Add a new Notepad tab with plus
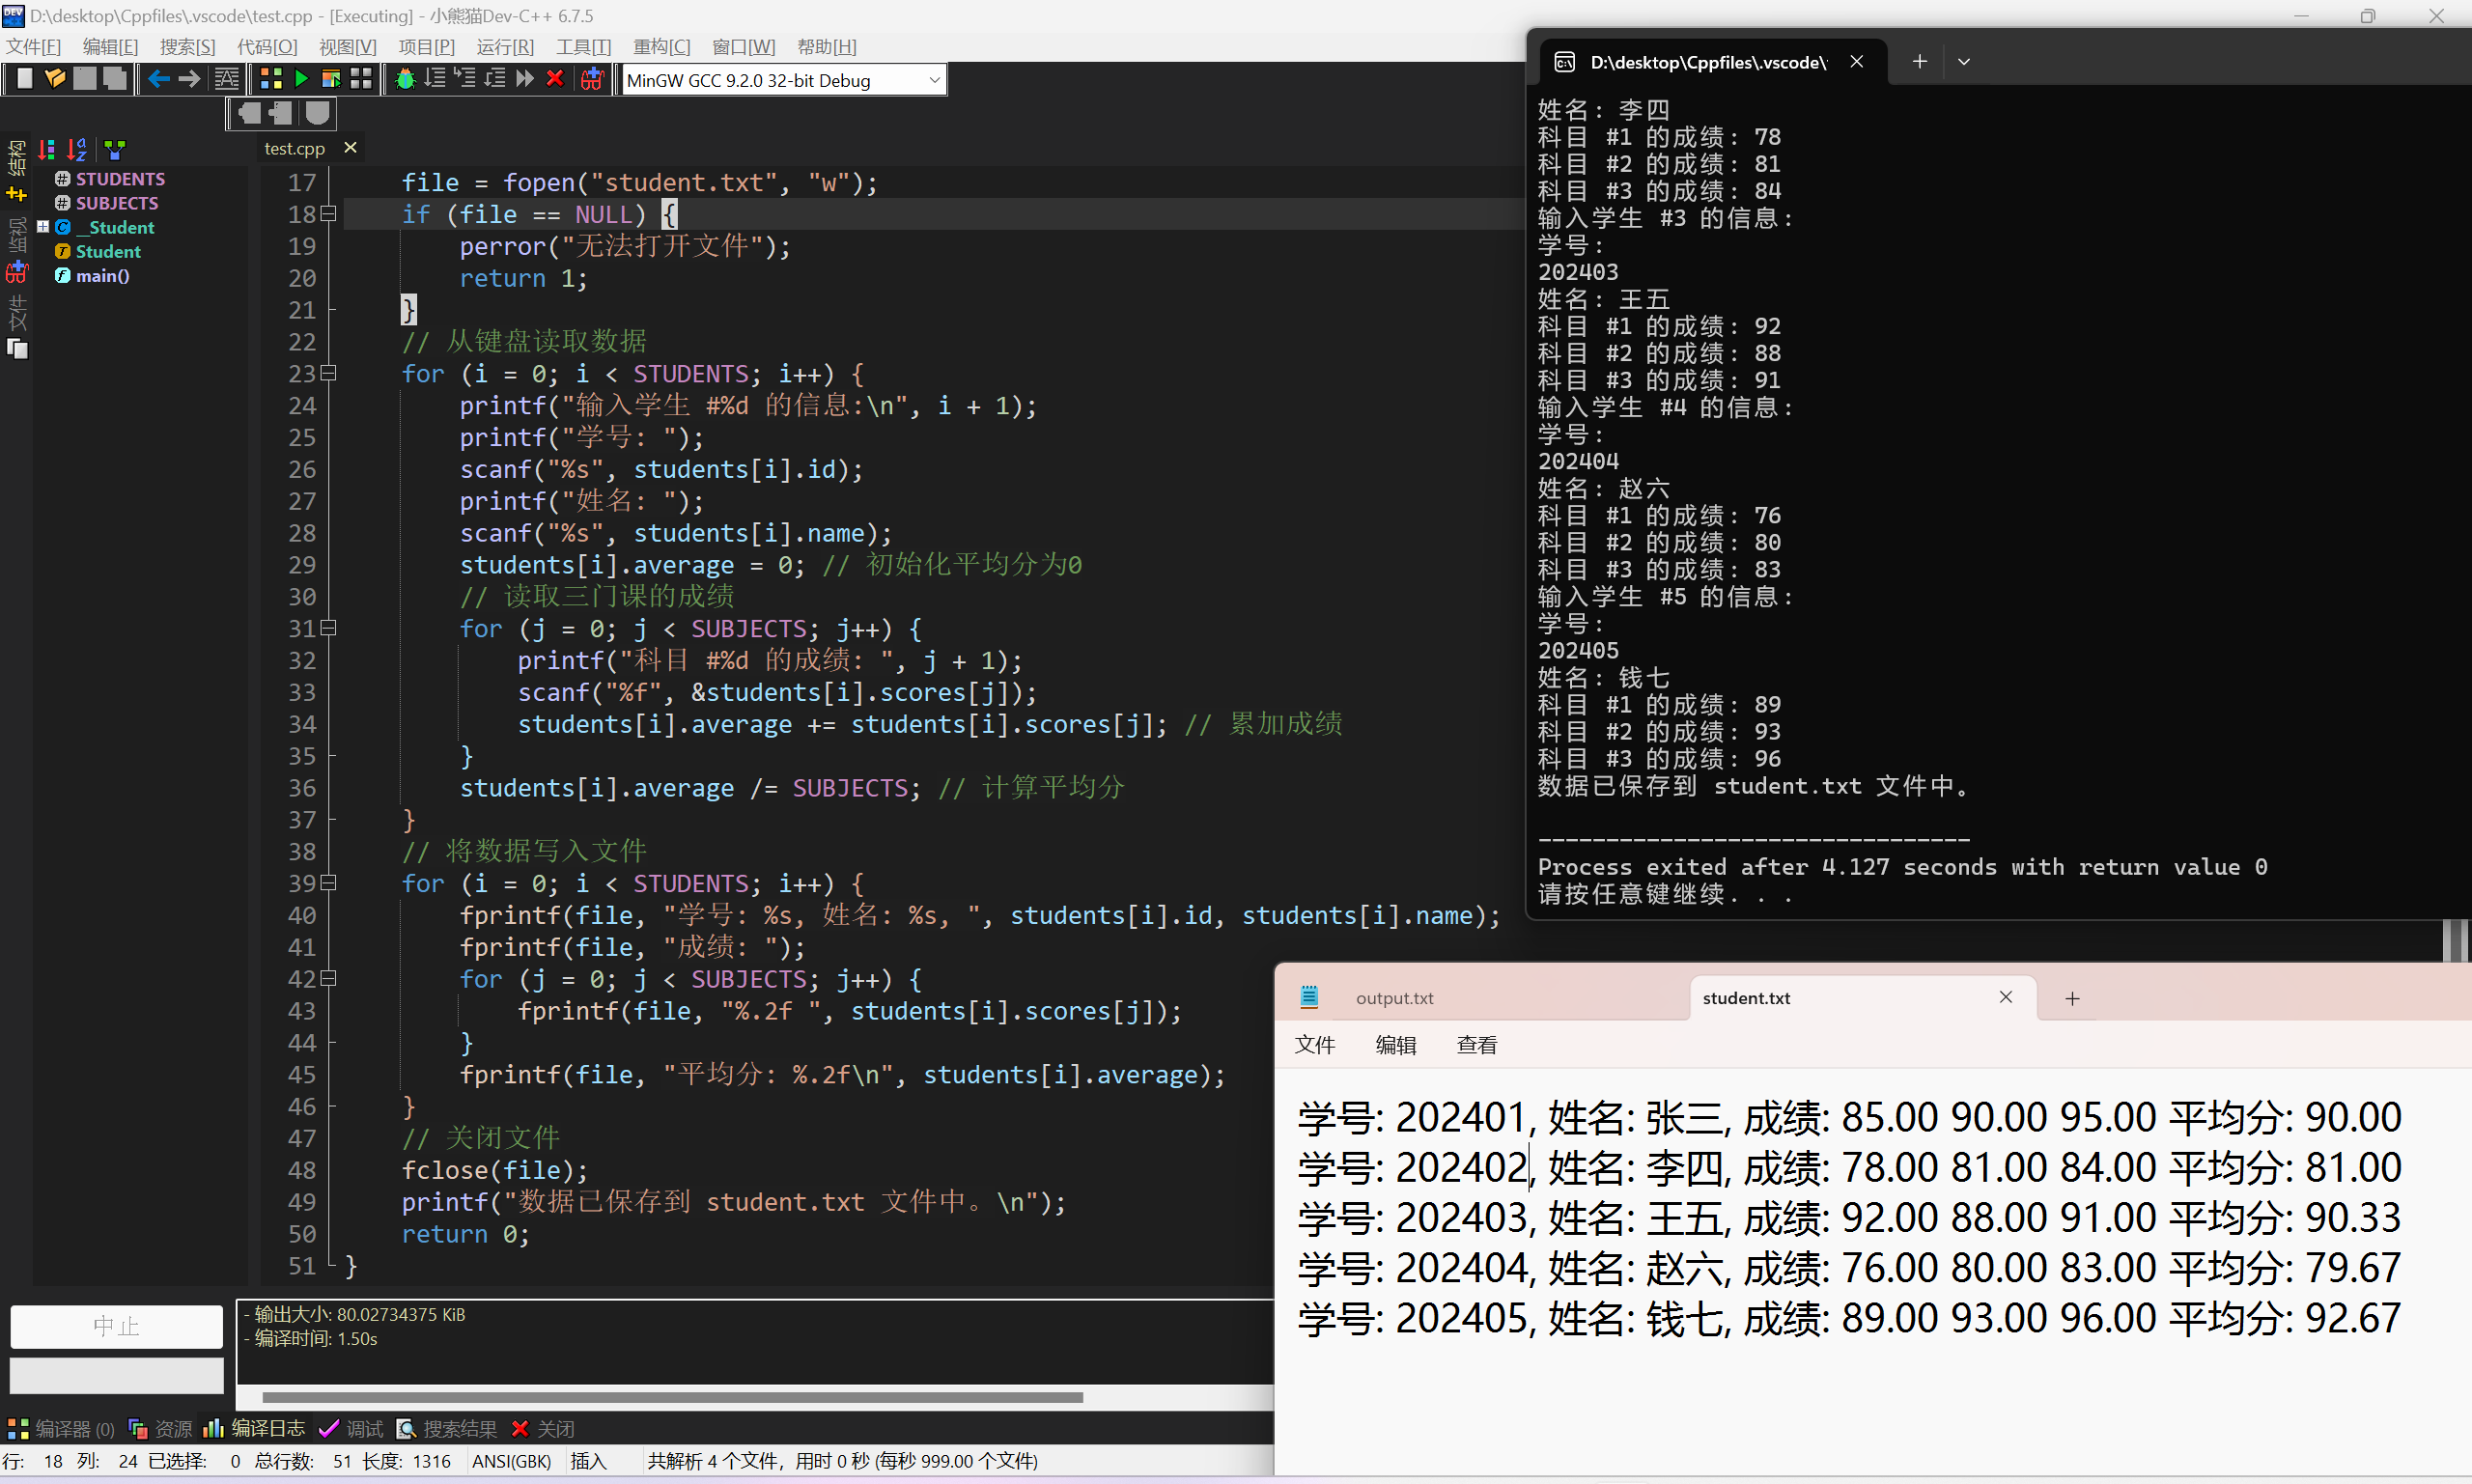2472x1484 pixels. coord(2072,998)
